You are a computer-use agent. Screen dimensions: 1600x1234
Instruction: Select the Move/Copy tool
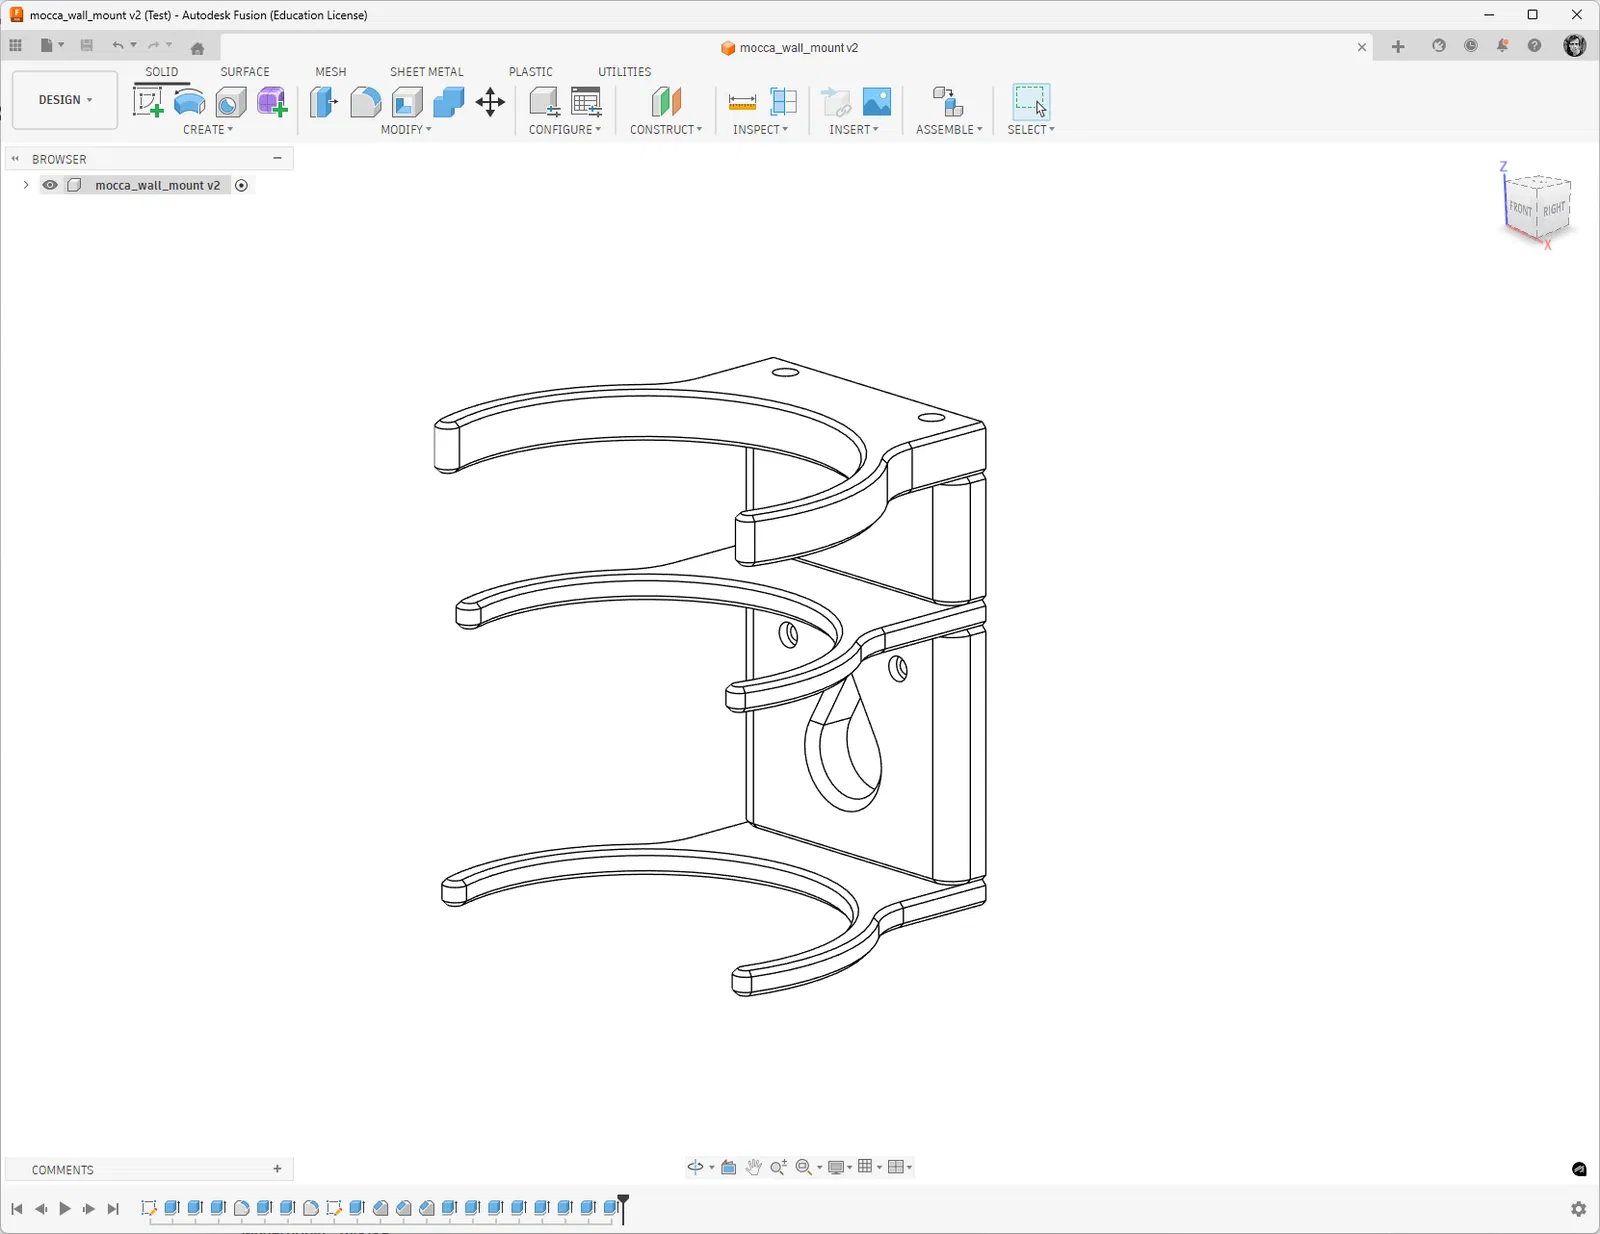click(490, 102)
